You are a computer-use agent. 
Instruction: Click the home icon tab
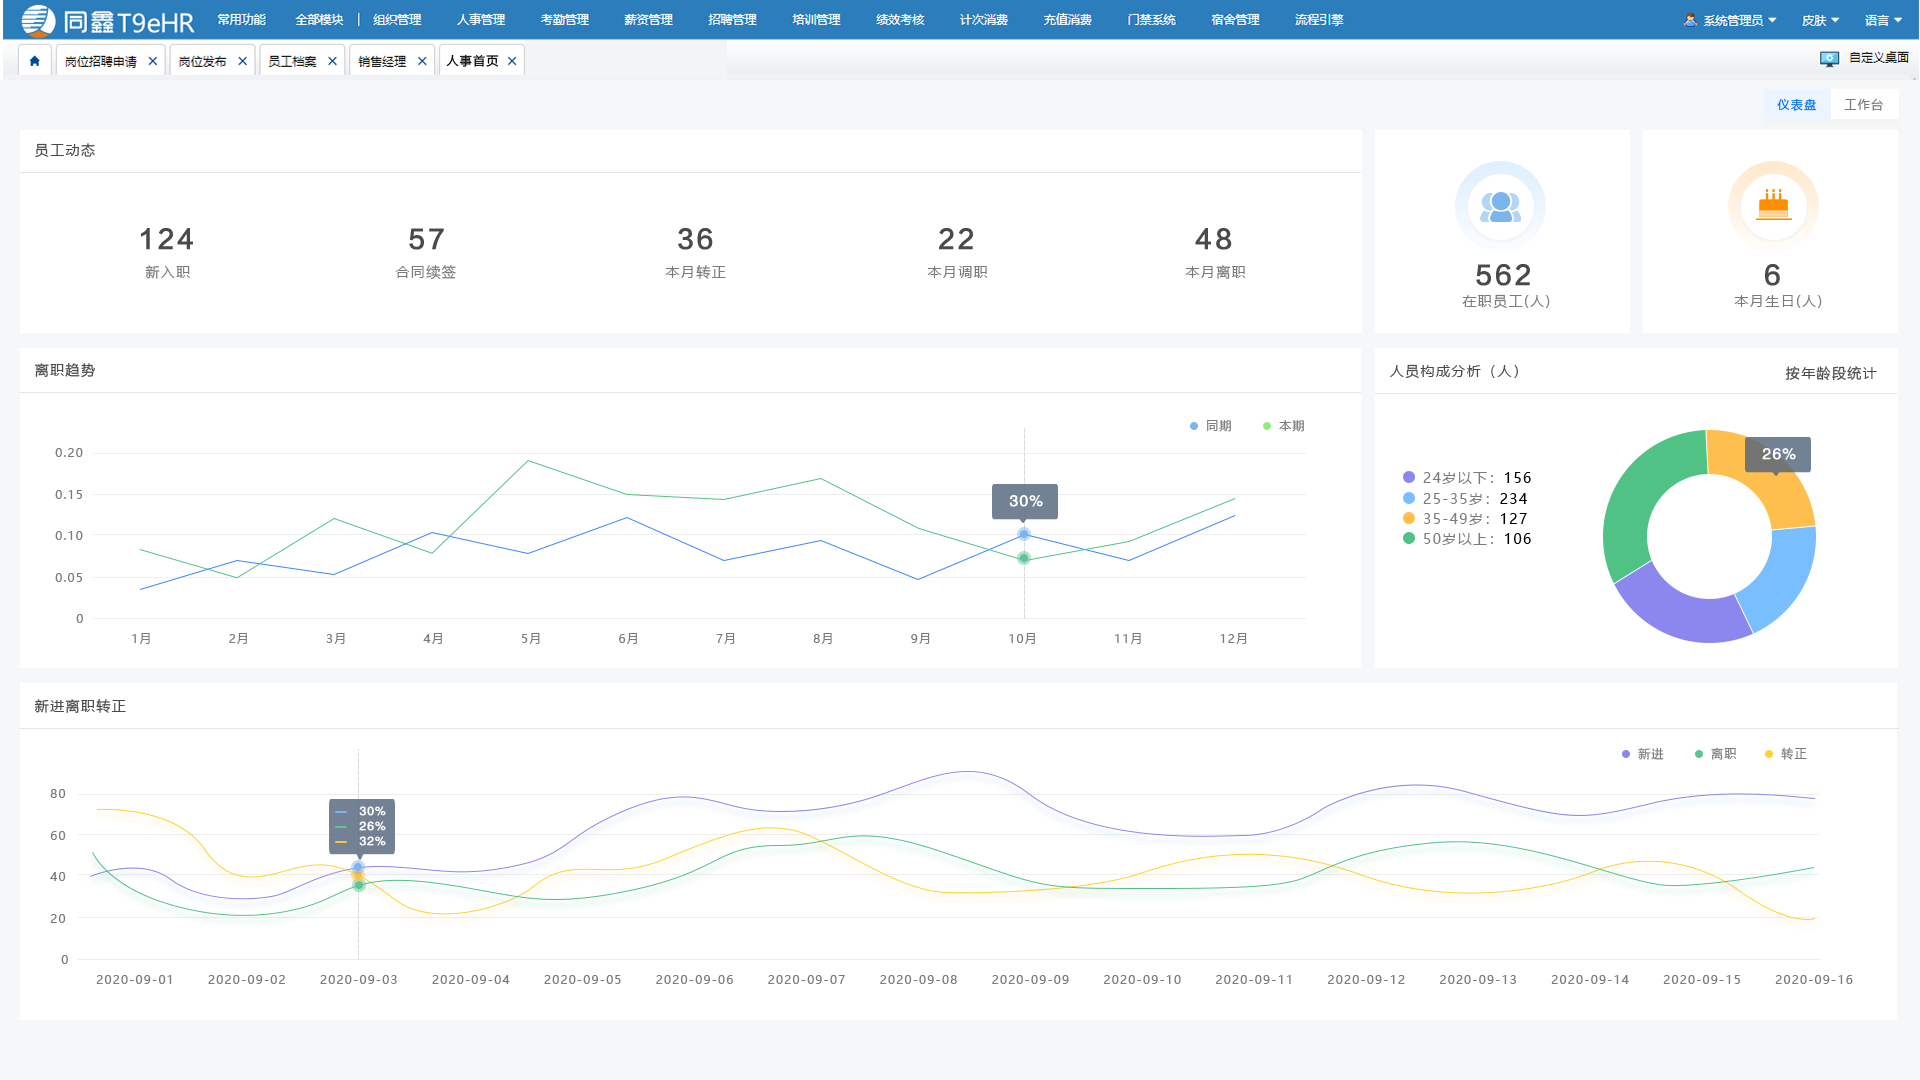coord(35,61)
